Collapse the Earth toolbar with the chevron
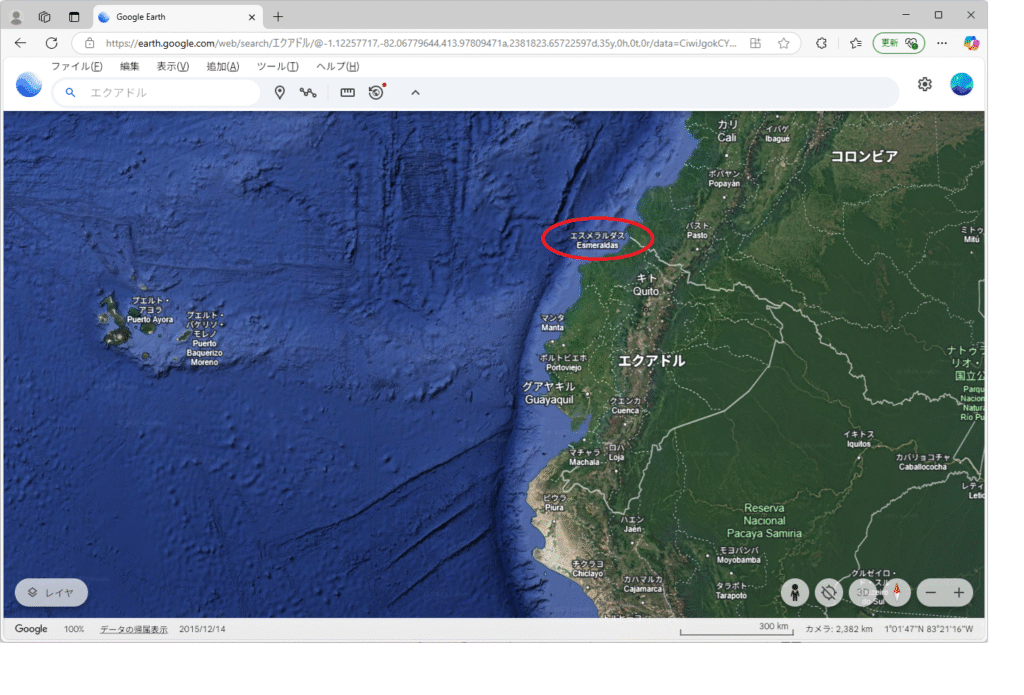Viewport: 1024px width, 695px height. (x=415, y=93)
